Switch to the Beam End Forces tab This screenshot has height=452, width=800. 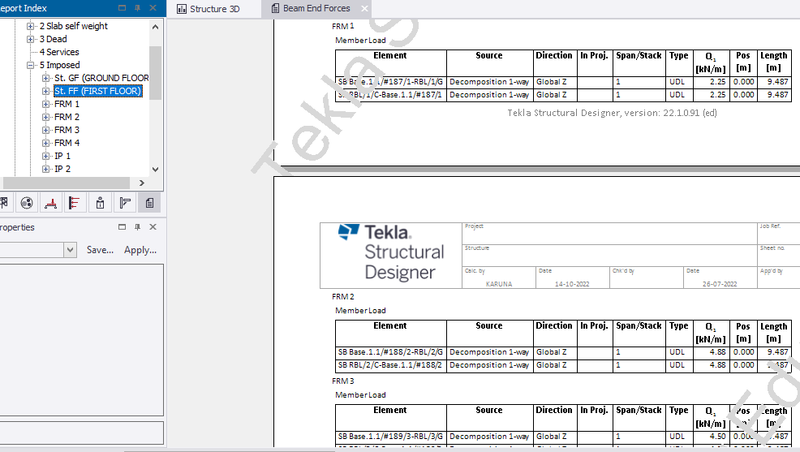(316, 9)
